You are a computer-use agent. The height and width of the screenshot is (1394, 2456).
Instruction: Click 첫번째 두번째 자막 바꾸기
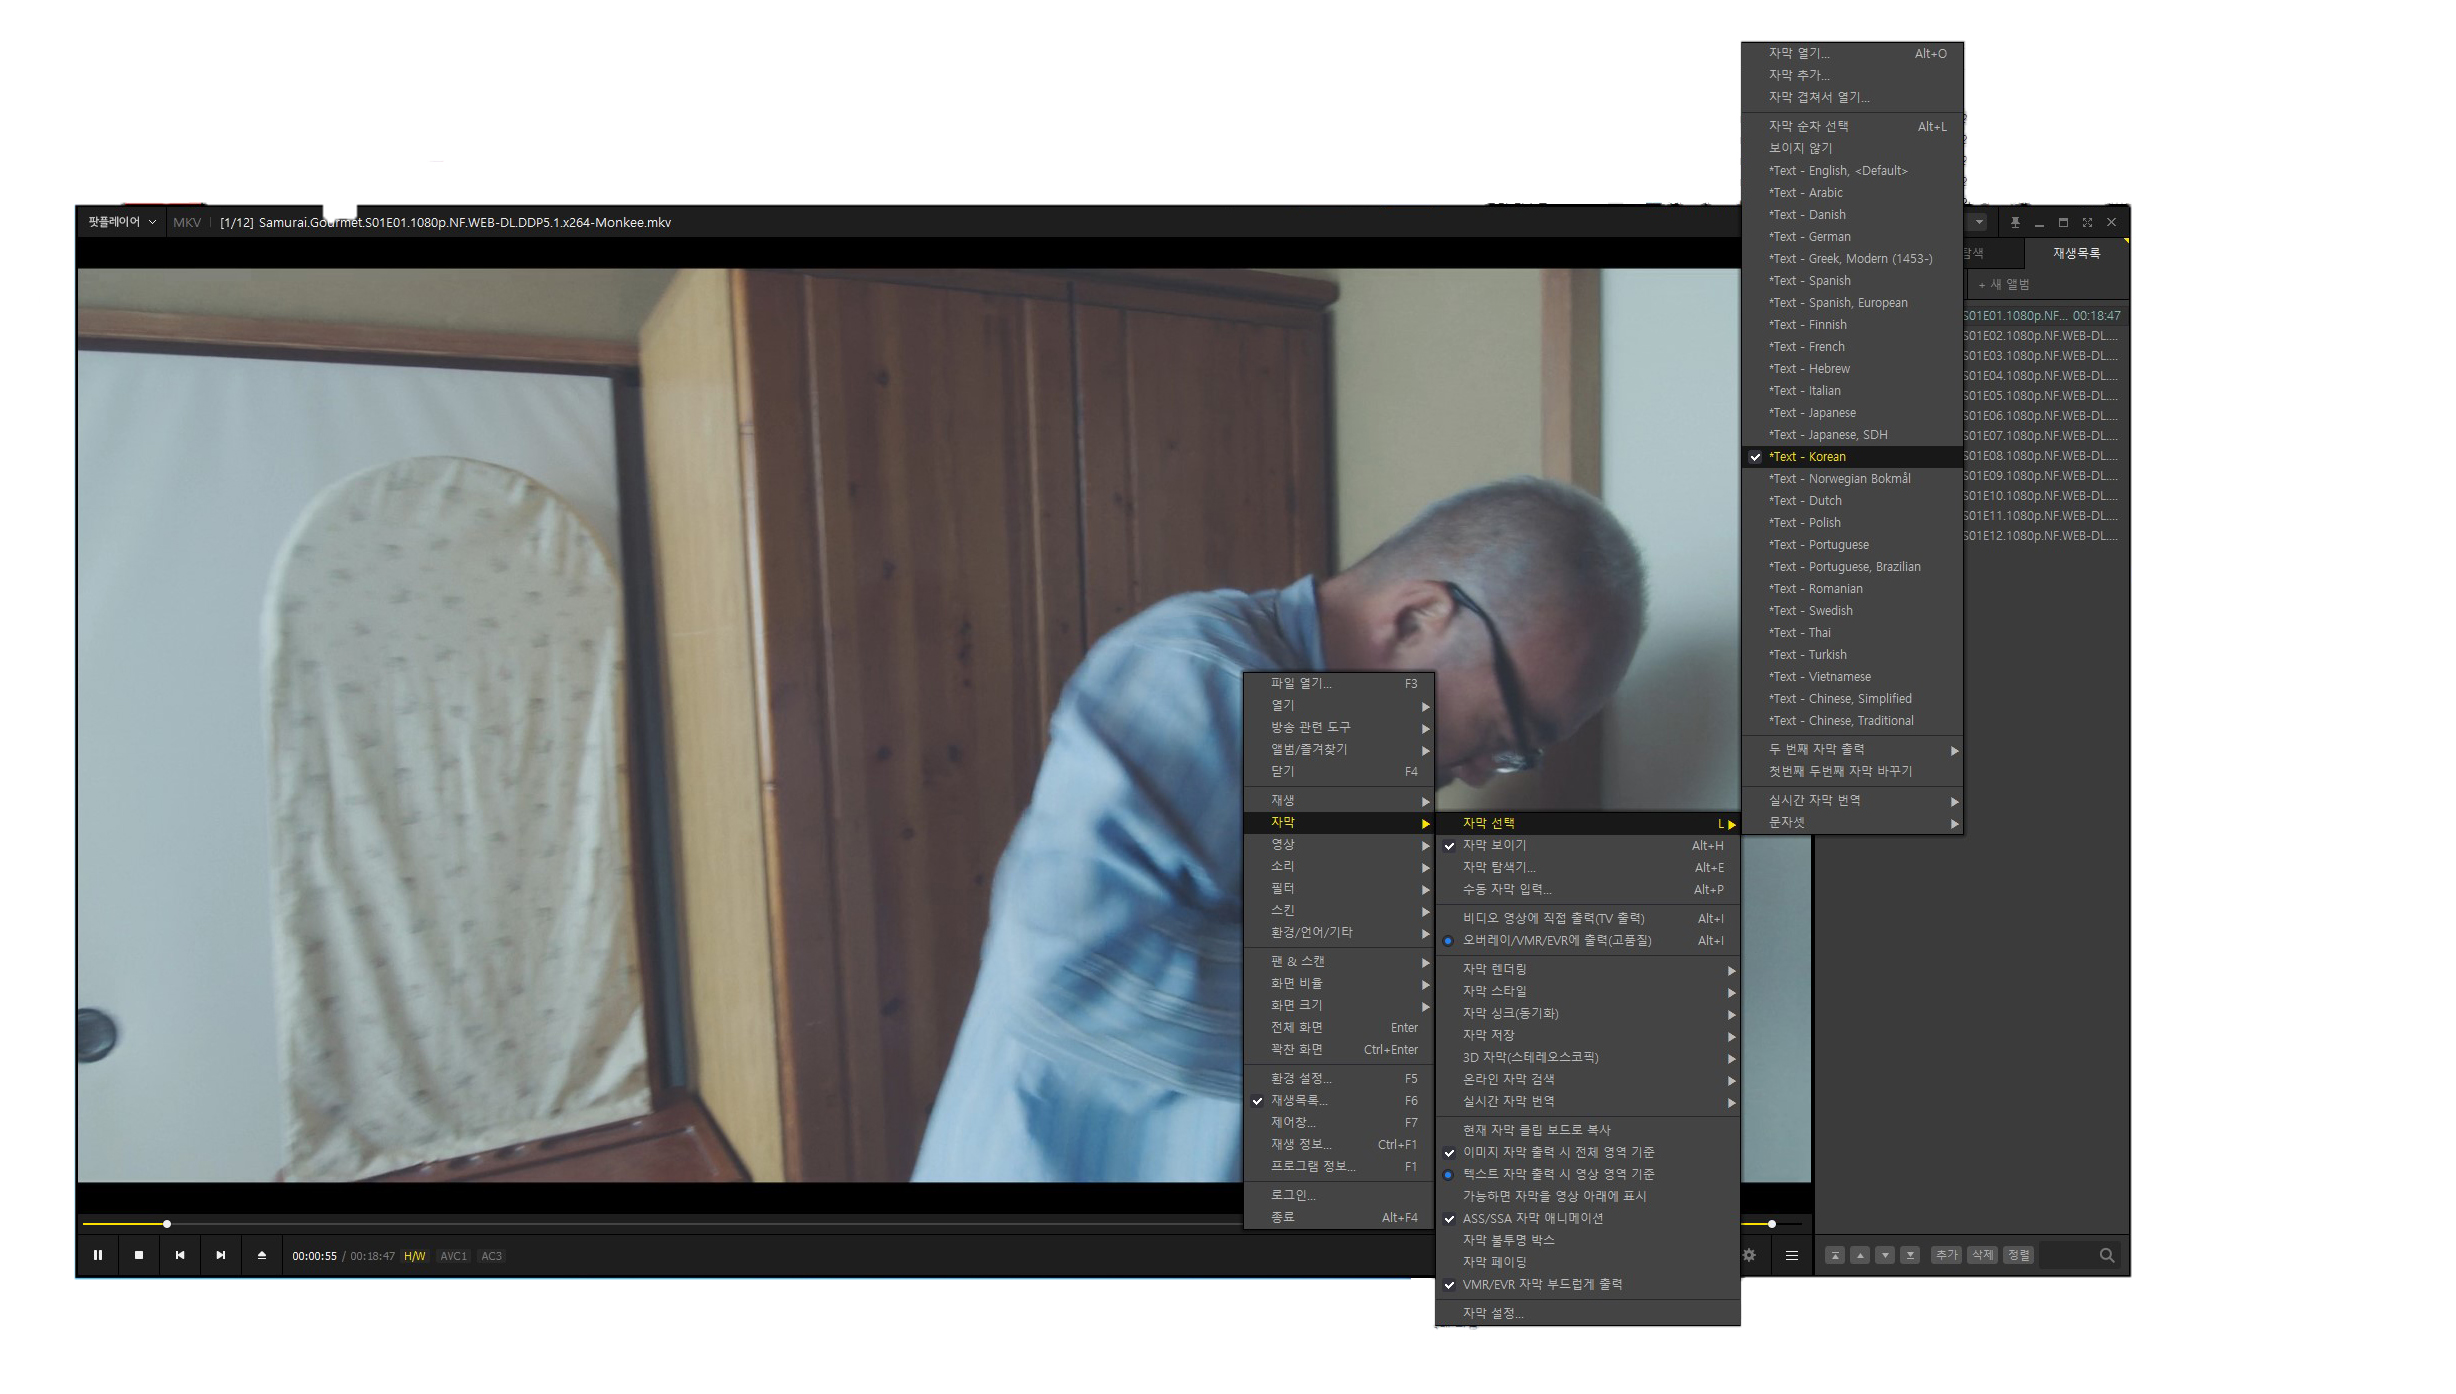[1852, 772]
